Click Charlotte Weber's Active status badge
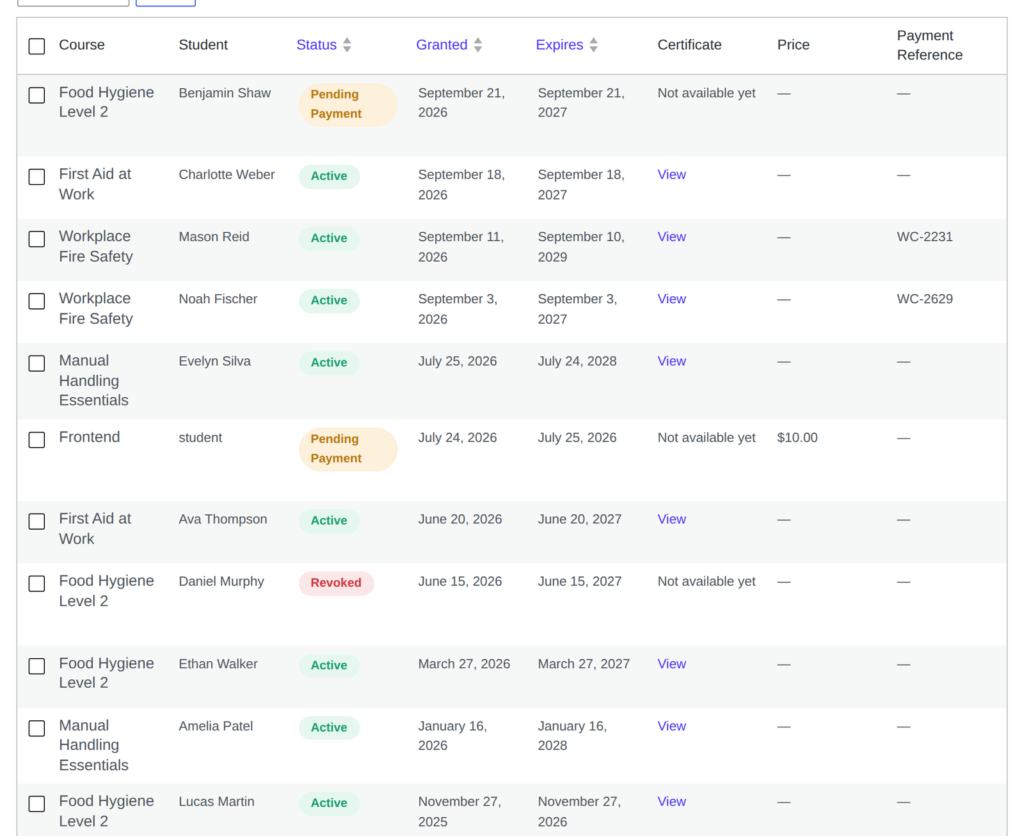The height and width of the screenshot is (836, 1024). [329, 176]
